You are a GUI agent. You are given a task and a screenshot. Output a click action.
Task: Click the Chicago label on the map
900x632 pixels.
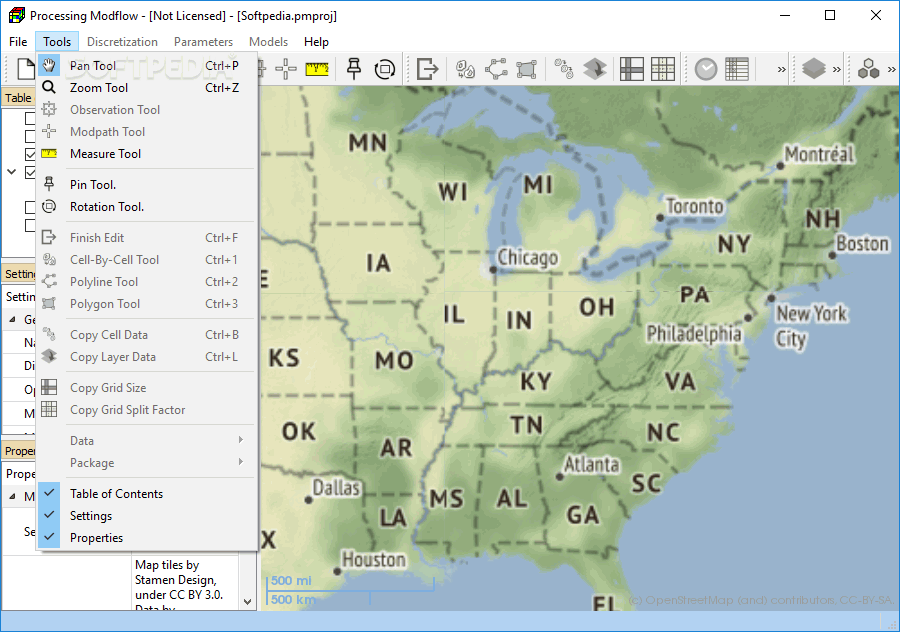[527, 258]
